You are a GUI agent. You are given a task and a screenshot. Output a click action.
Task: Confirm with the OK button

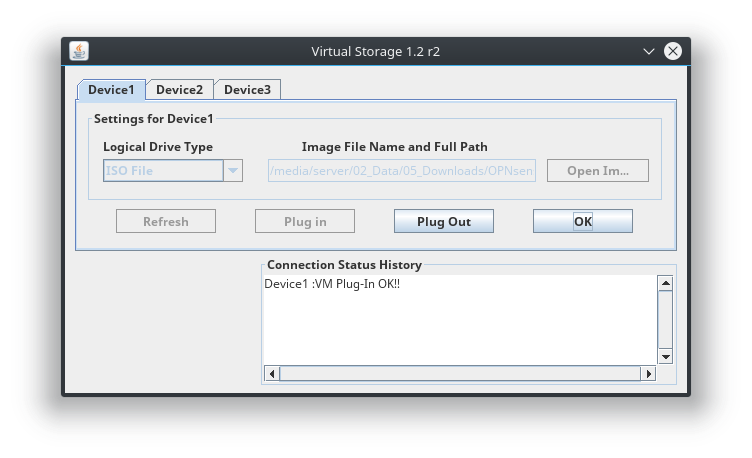(x=582, y=221)
